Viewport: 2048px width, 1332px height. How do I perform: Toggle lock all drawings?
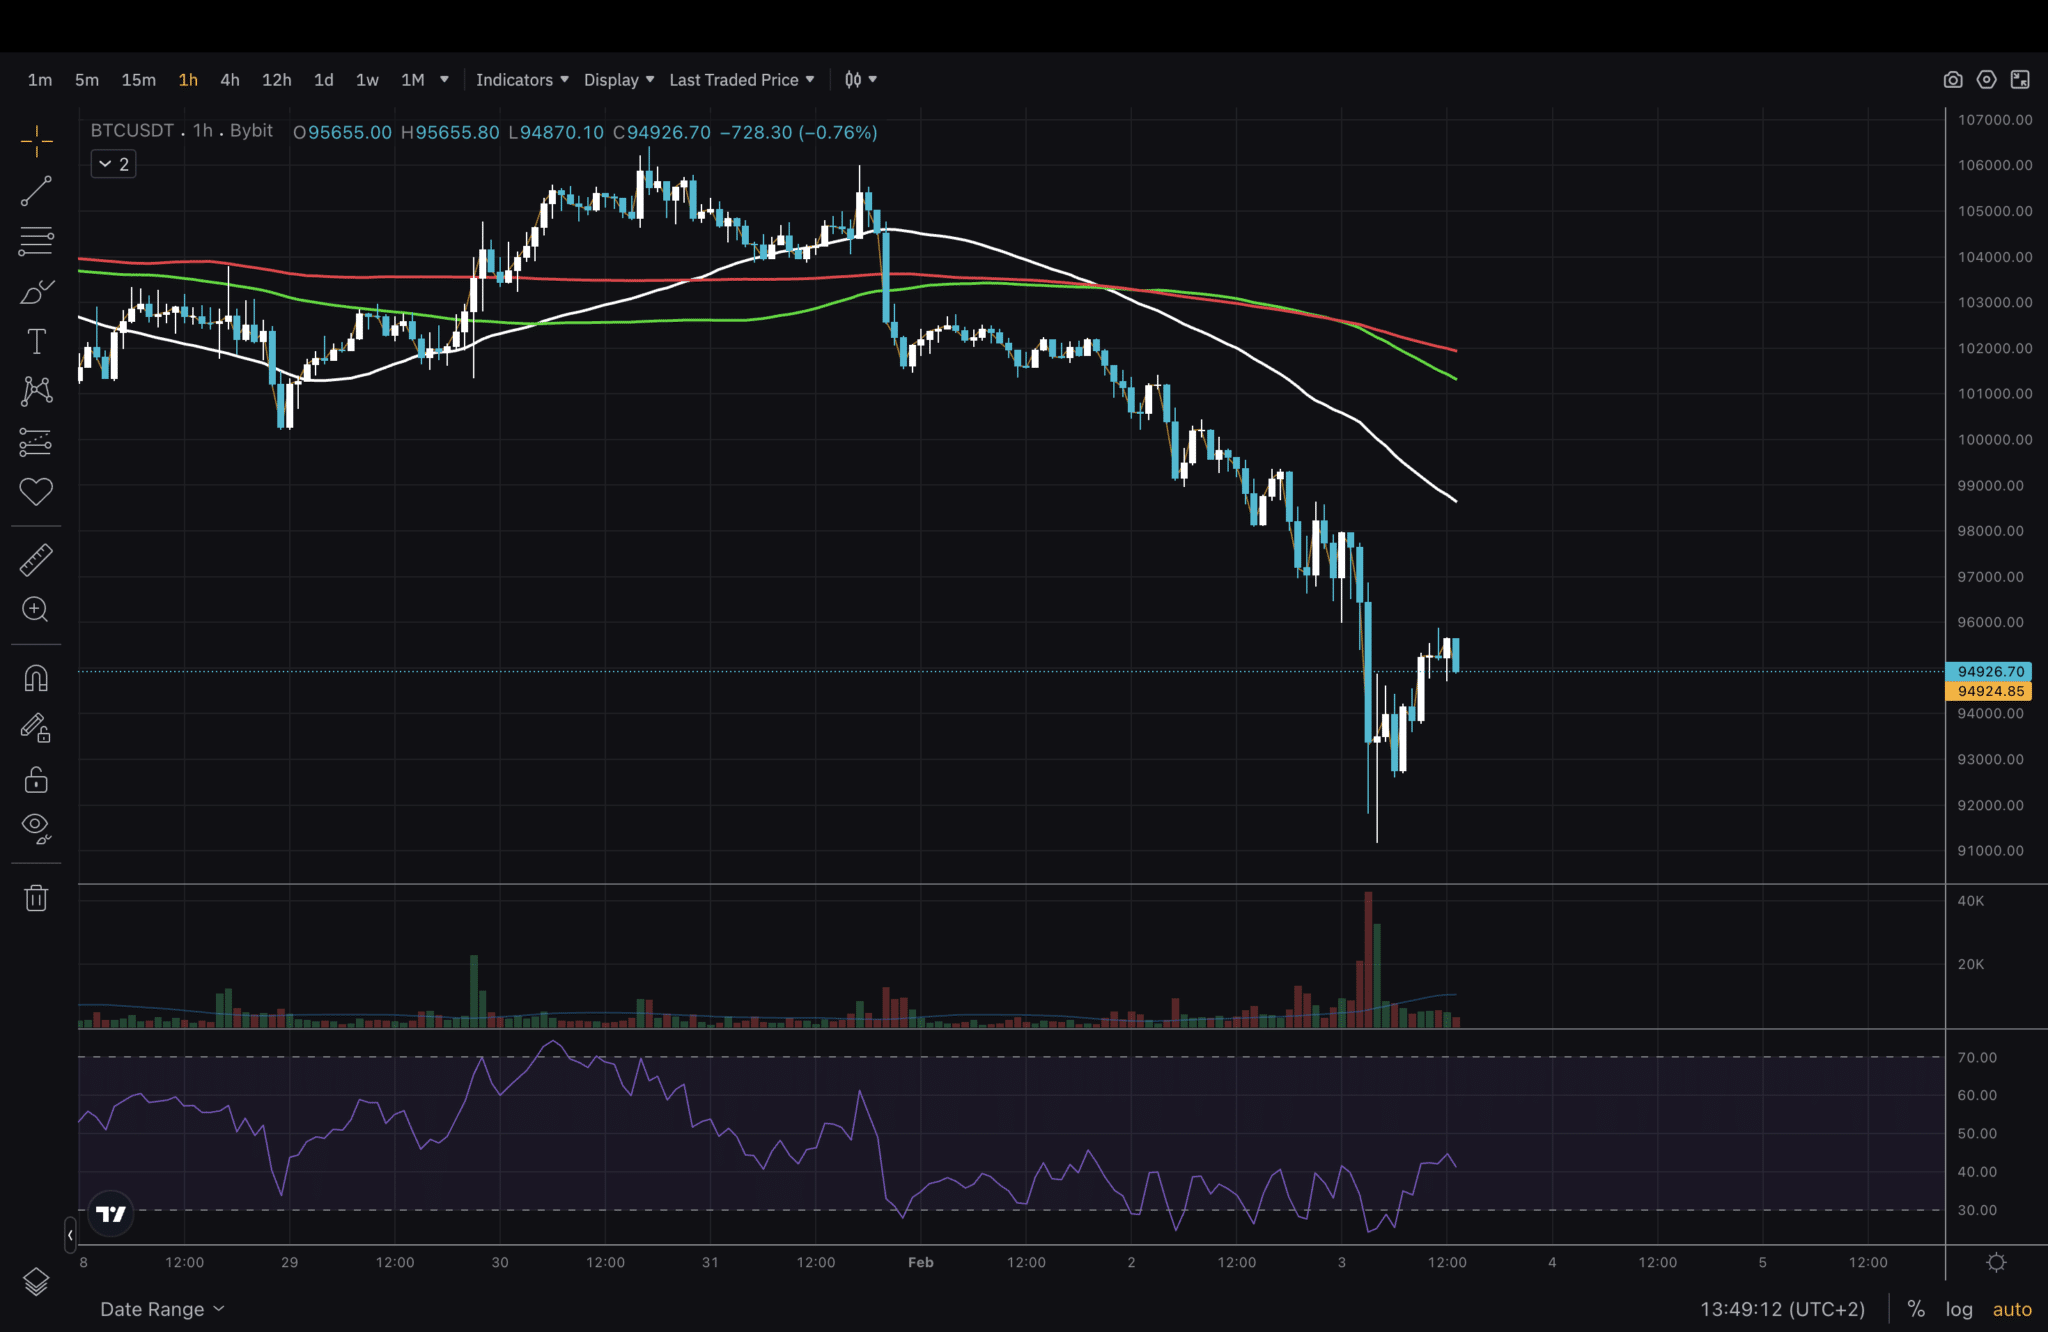36,779
